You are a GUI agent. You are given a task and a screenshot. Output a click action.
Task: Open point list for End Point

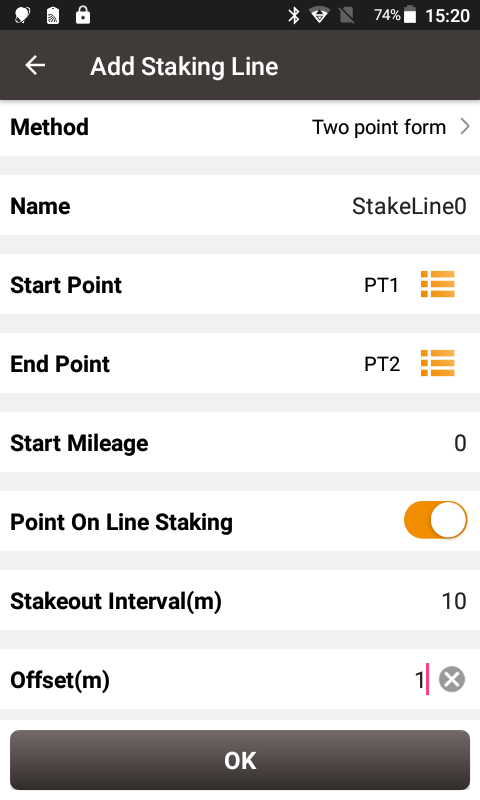(438, 363)
